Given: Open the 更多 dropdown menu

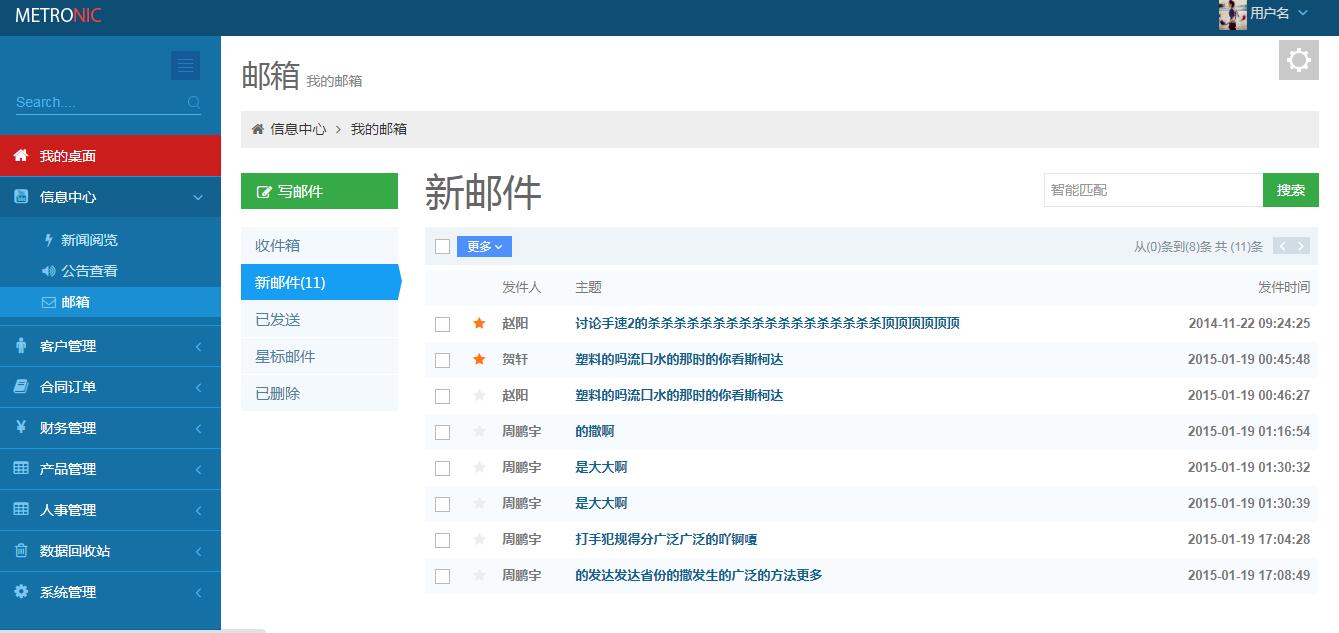Looking at the screenshot, I should (484, 246).
